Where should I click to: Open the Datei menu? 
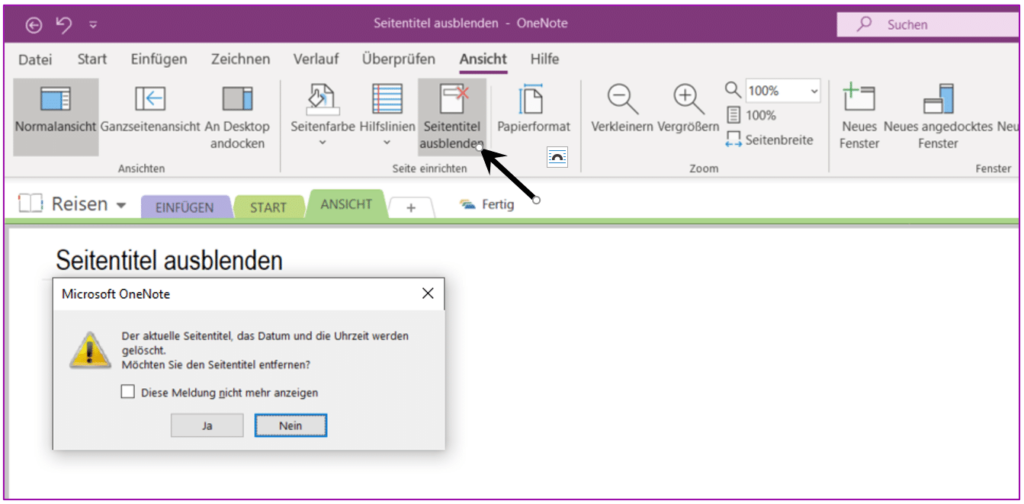coord(35,59)
